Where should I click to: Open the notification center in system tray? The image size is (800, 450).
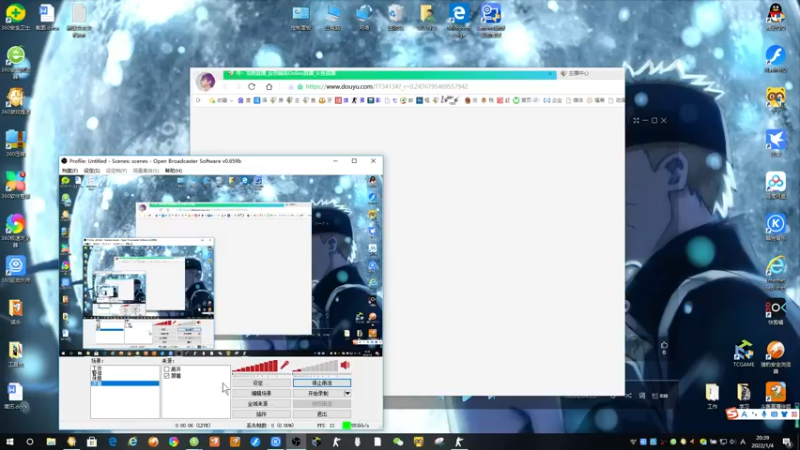click(x=787, y=442)
